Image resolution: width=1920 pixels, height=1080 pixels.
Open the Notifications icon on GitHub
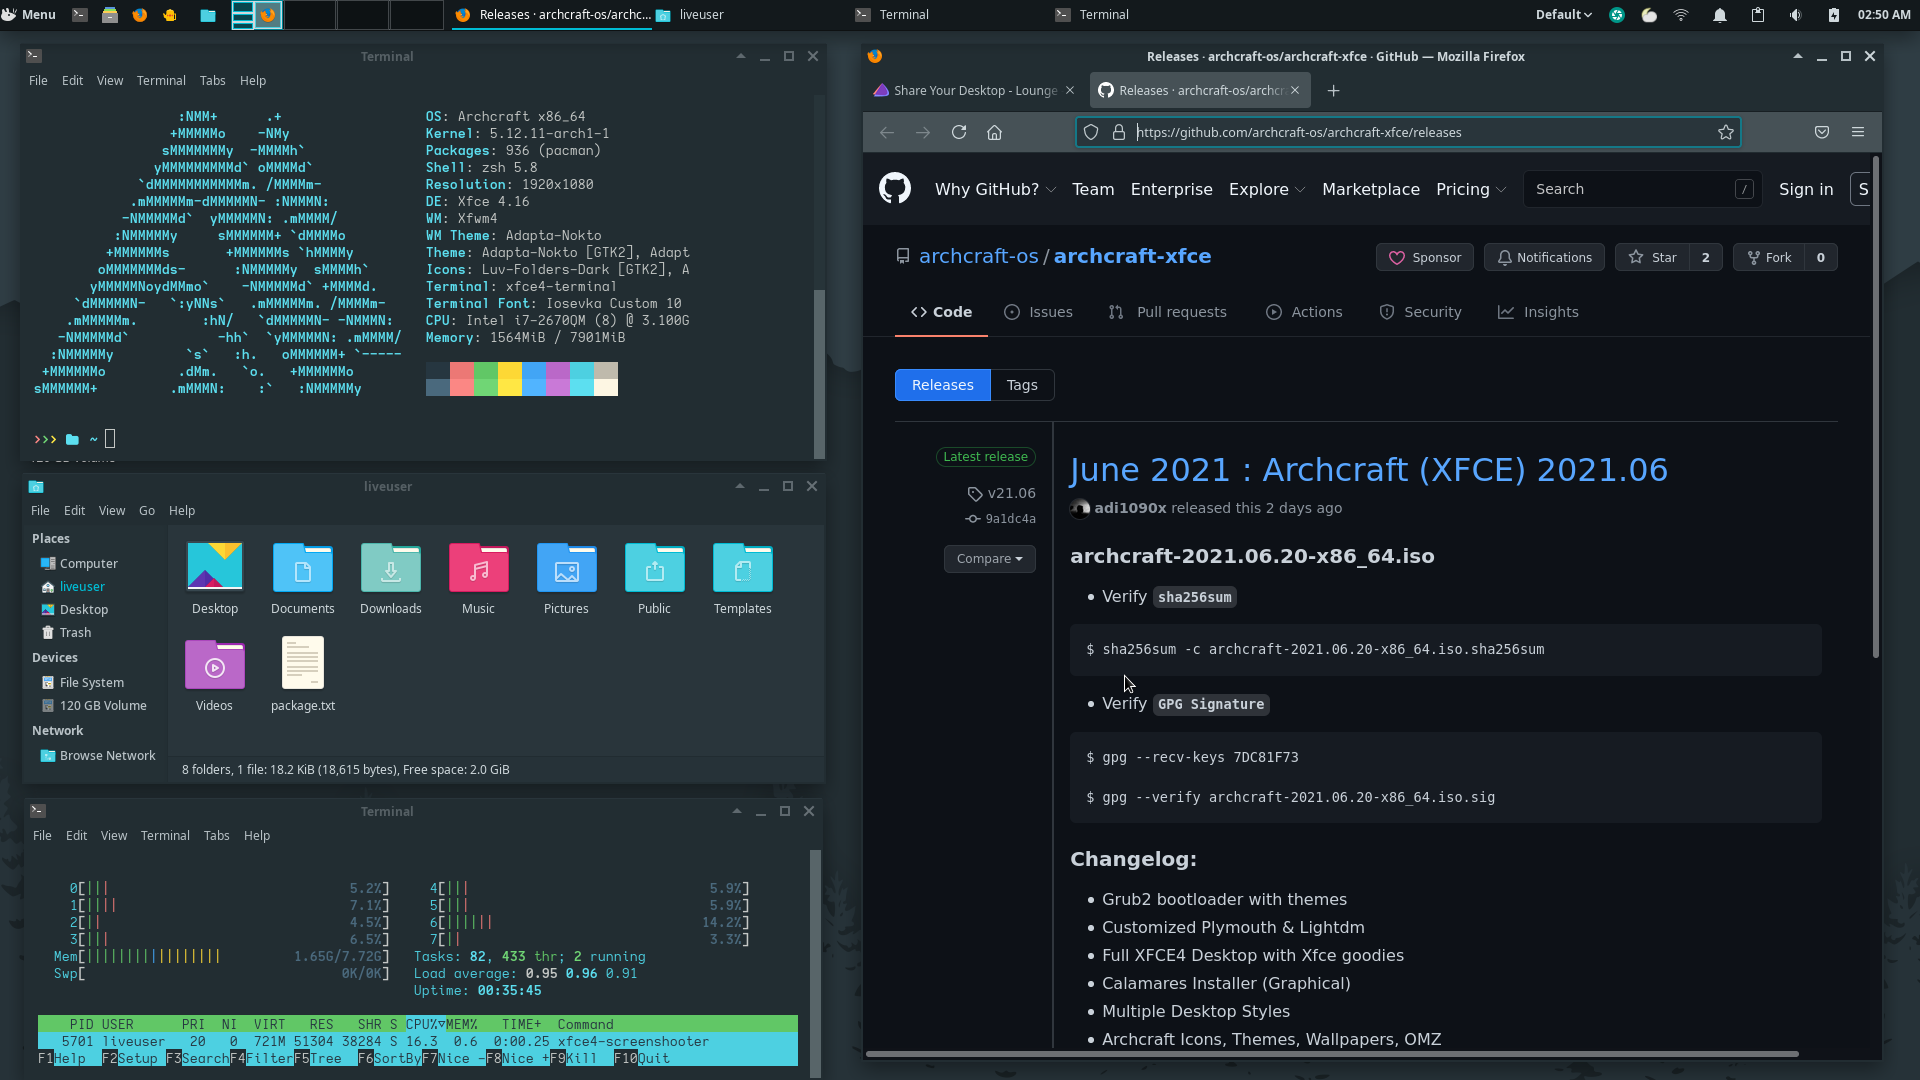pos(1545,257)
